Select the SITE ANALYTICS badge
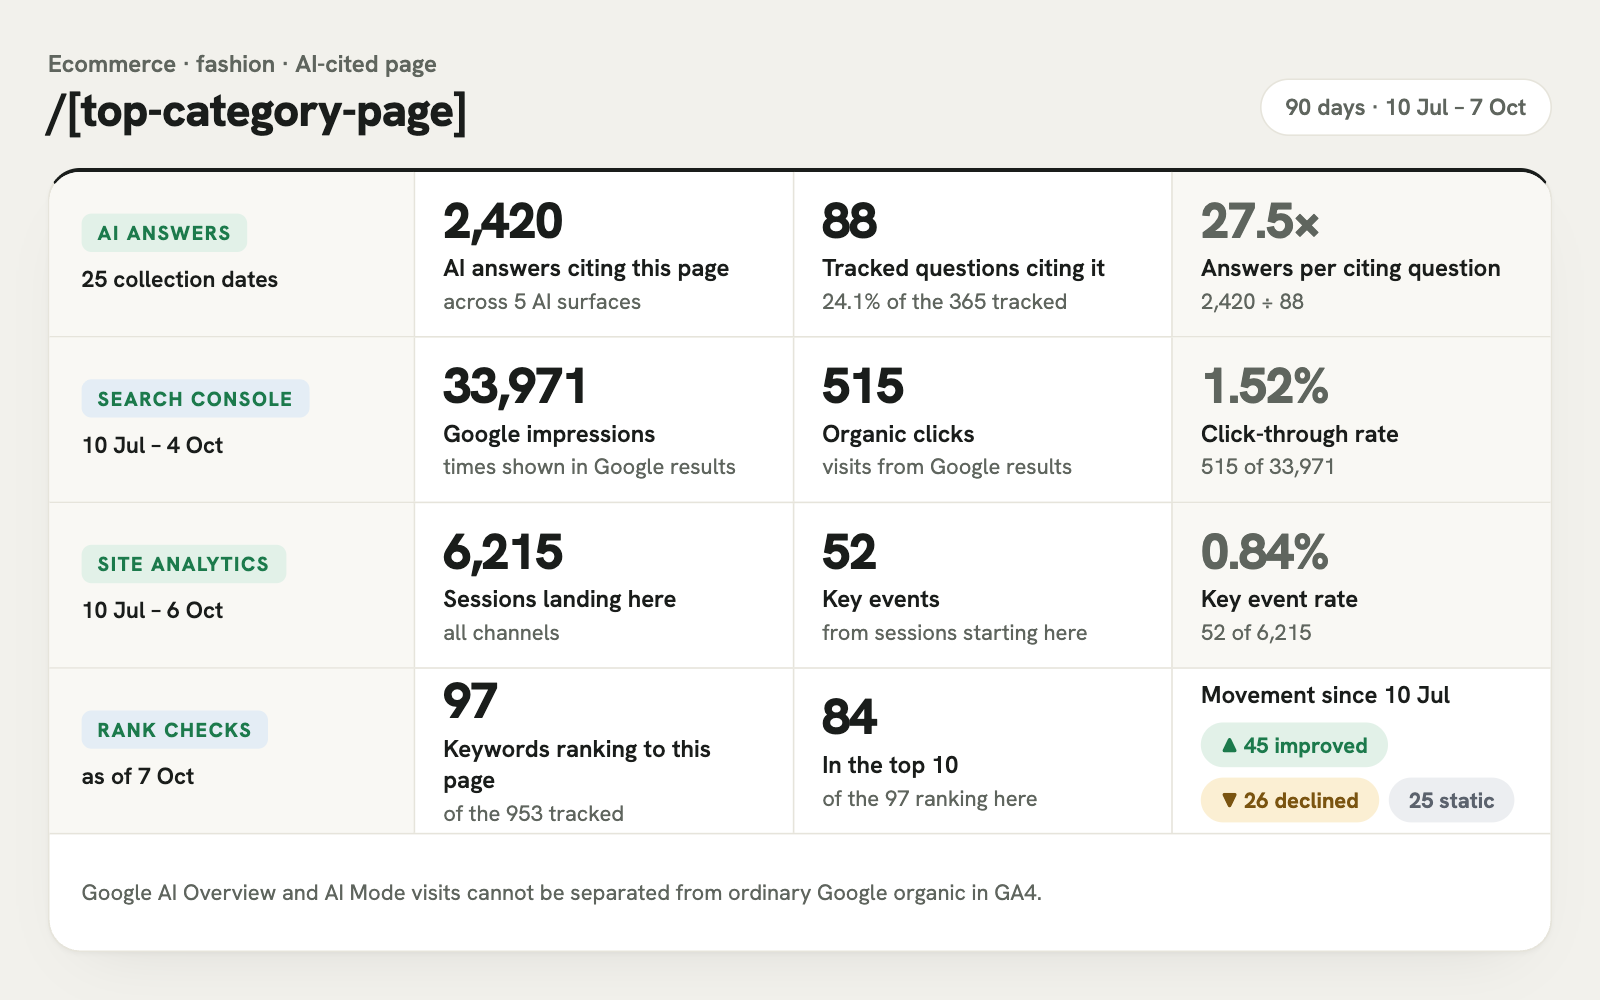 [183, 564]
